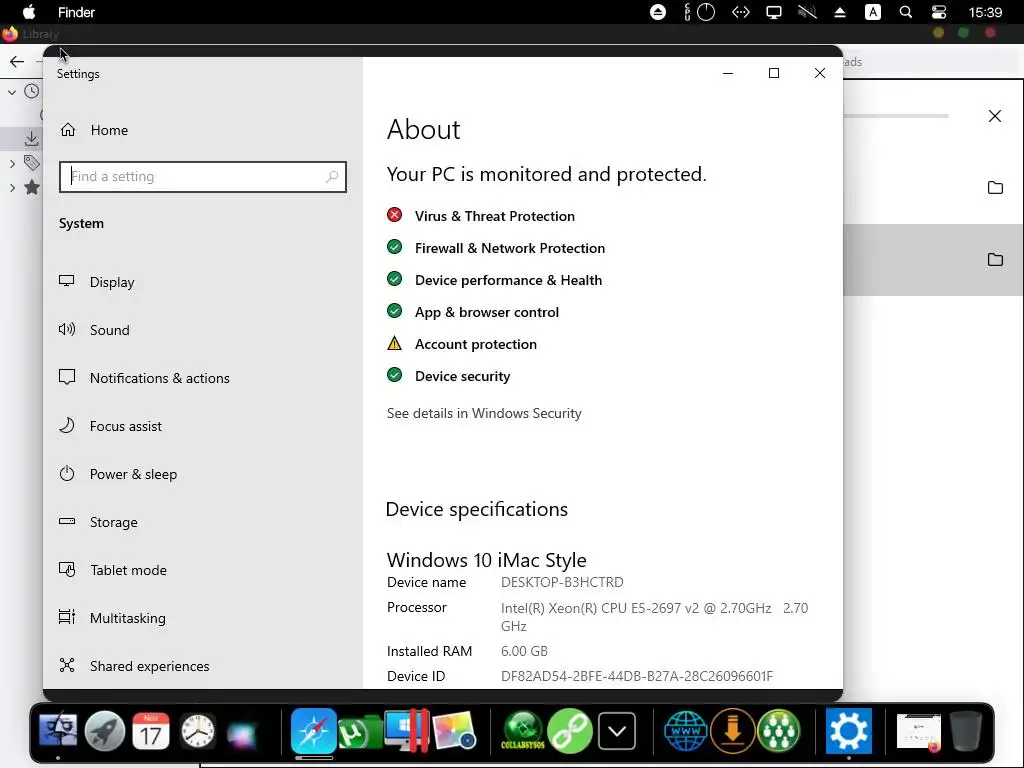Open the Collabsysos globe in dock

[x=522, y=730]
